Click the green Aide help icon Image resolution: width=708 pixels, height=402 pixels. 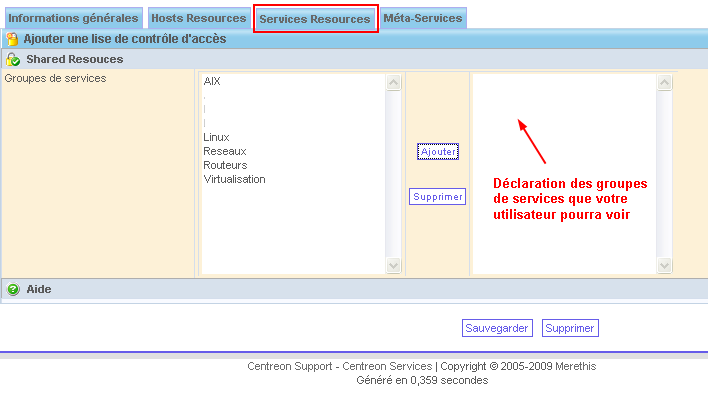(x=13, y=289)
